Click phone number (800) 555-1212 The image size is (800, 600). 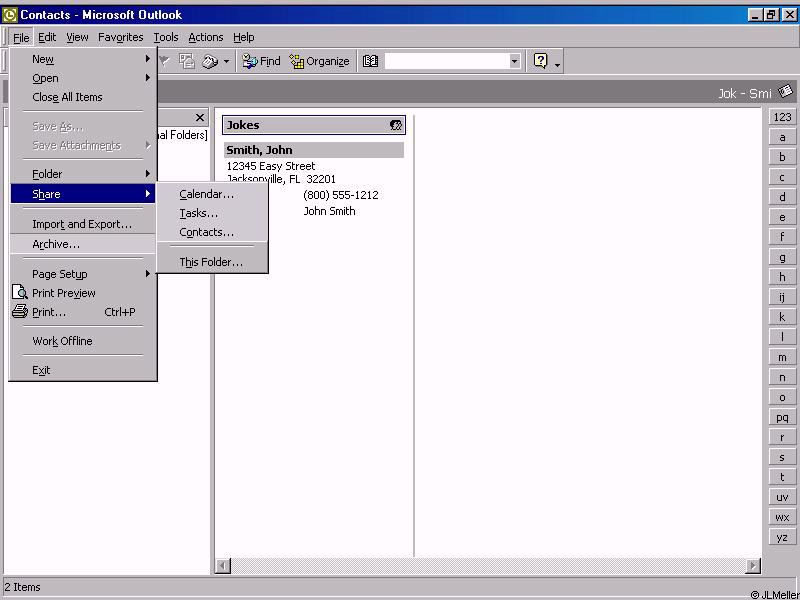(x=341, y=195)
